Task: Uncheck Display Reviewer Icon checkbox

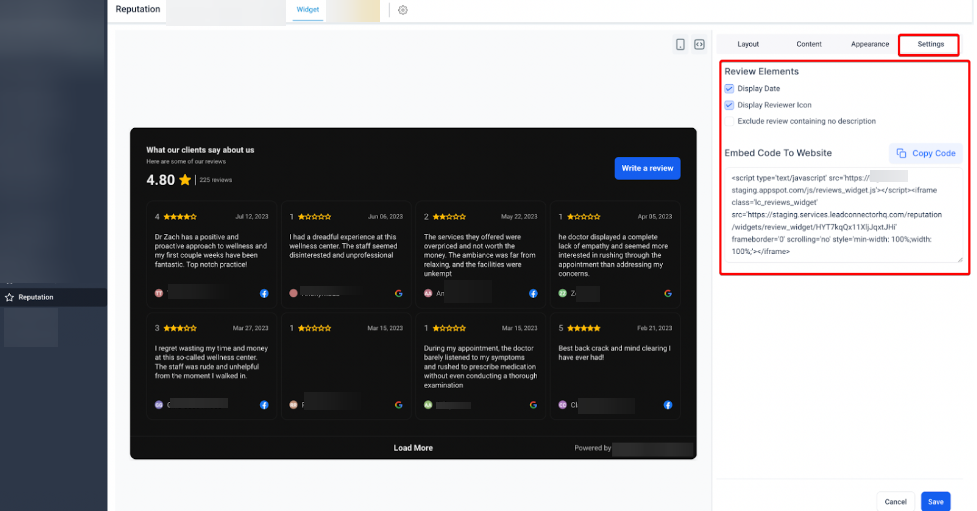Action: point(729,105)
